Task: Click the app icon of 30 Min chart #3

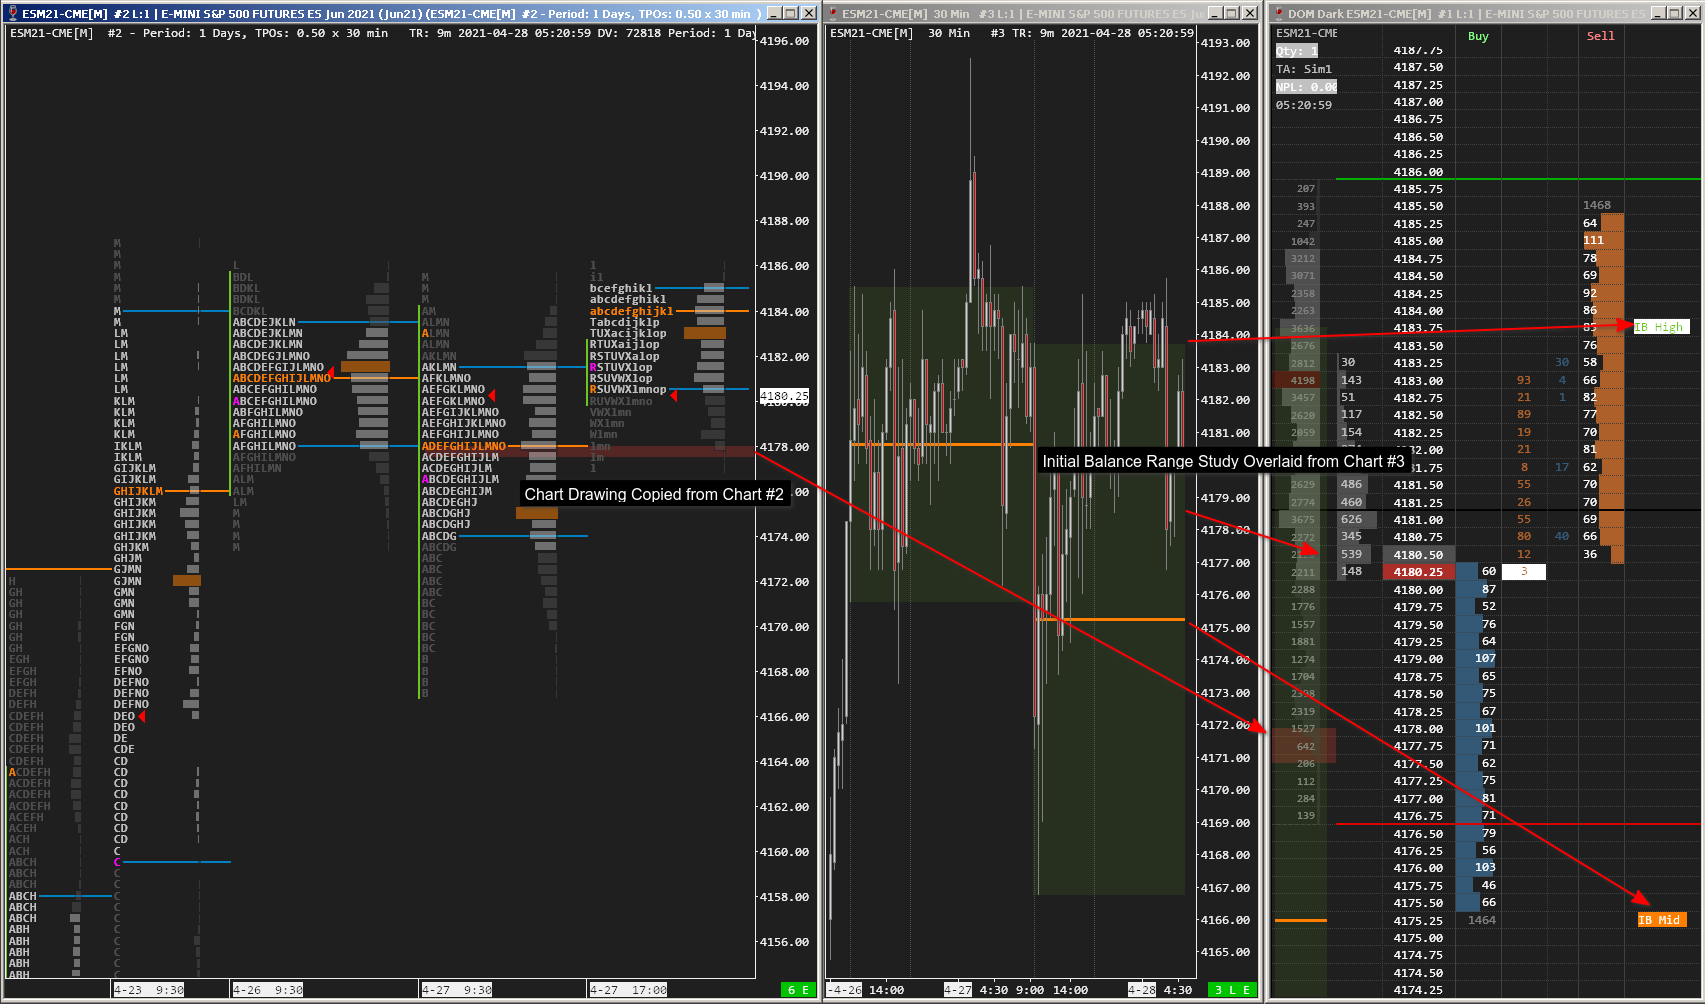Action: (x=833, y=13)
